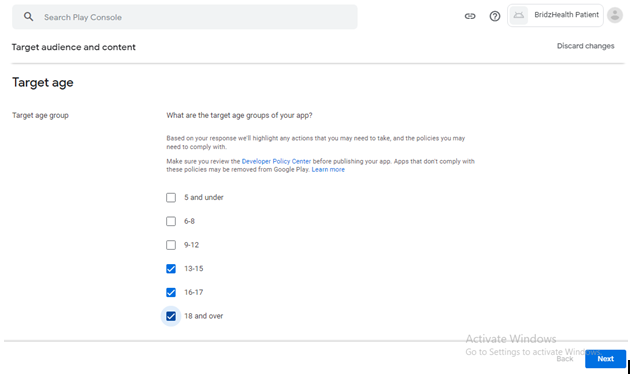Click Discard changes
636x376 pixels.
585,46
